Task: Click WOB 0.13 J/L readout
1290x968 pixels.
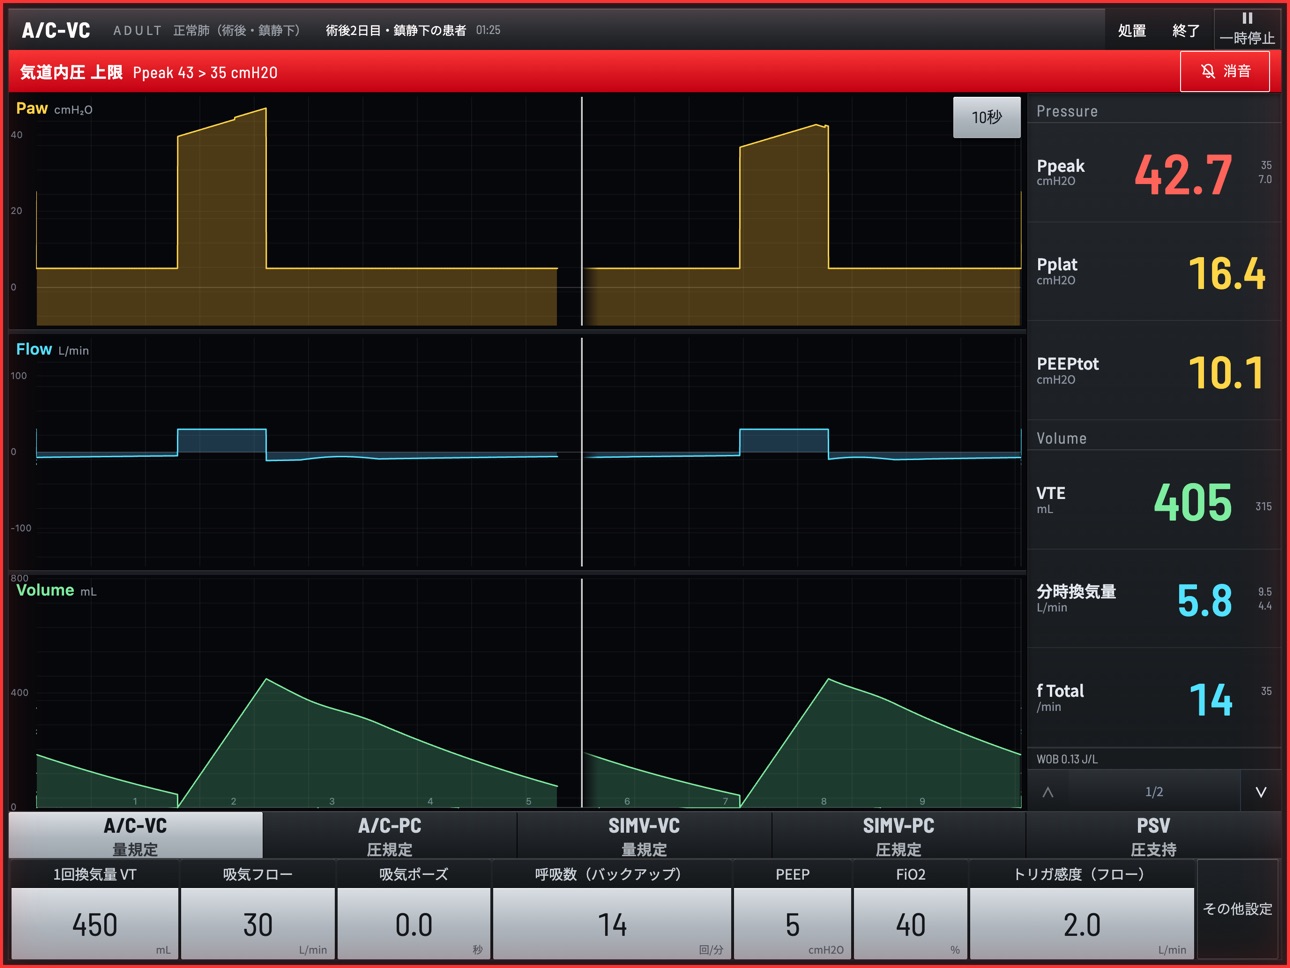Action: coord(1067,759)
